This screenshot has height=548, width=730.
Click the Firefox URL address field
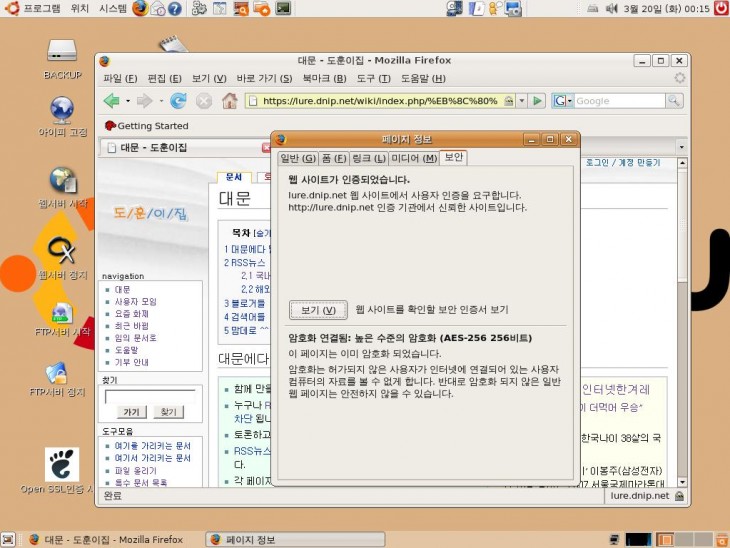[380, 101]
